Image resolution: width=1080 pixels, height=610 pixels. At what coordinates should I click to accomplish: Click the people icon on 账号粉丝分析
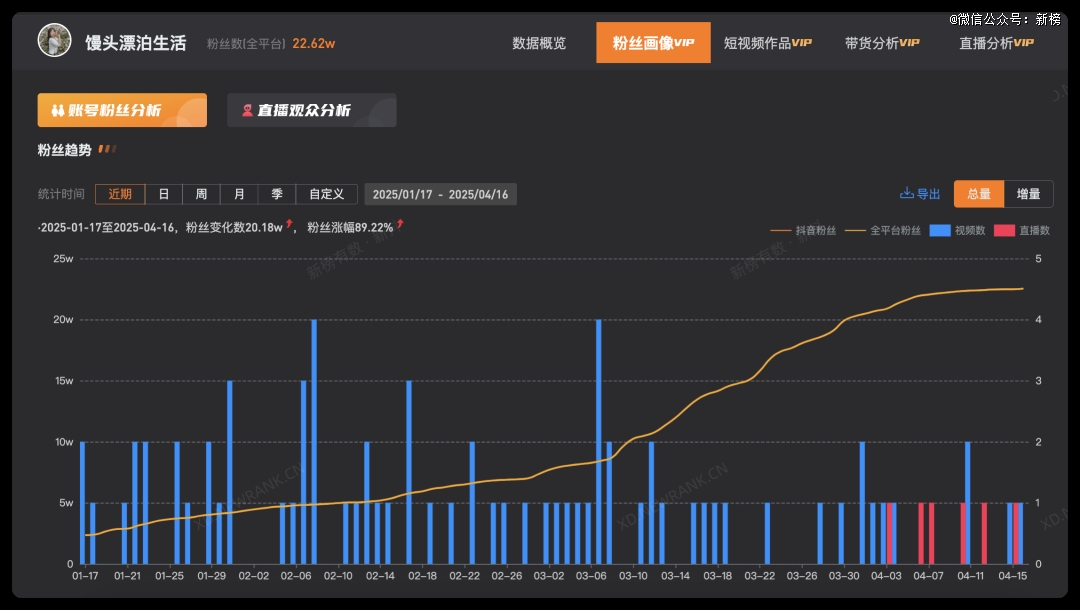[58, 110]
